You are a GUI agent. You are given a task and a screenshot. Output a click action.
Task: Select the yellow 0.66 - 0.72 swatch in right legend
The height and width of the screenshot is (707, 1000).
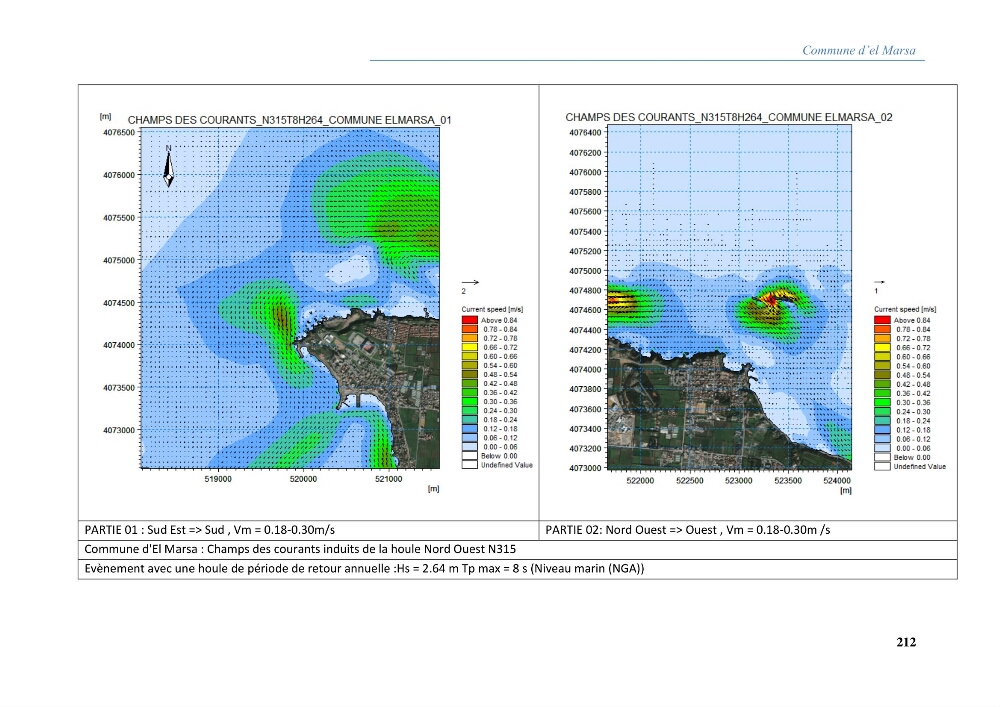point(882,347)
